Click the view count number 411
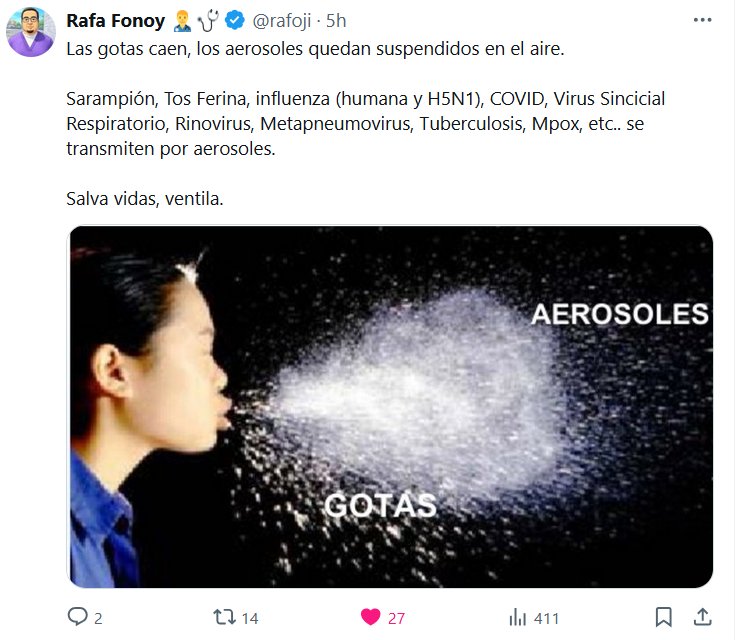Screen dimensions: 738x640 point(546,618)
